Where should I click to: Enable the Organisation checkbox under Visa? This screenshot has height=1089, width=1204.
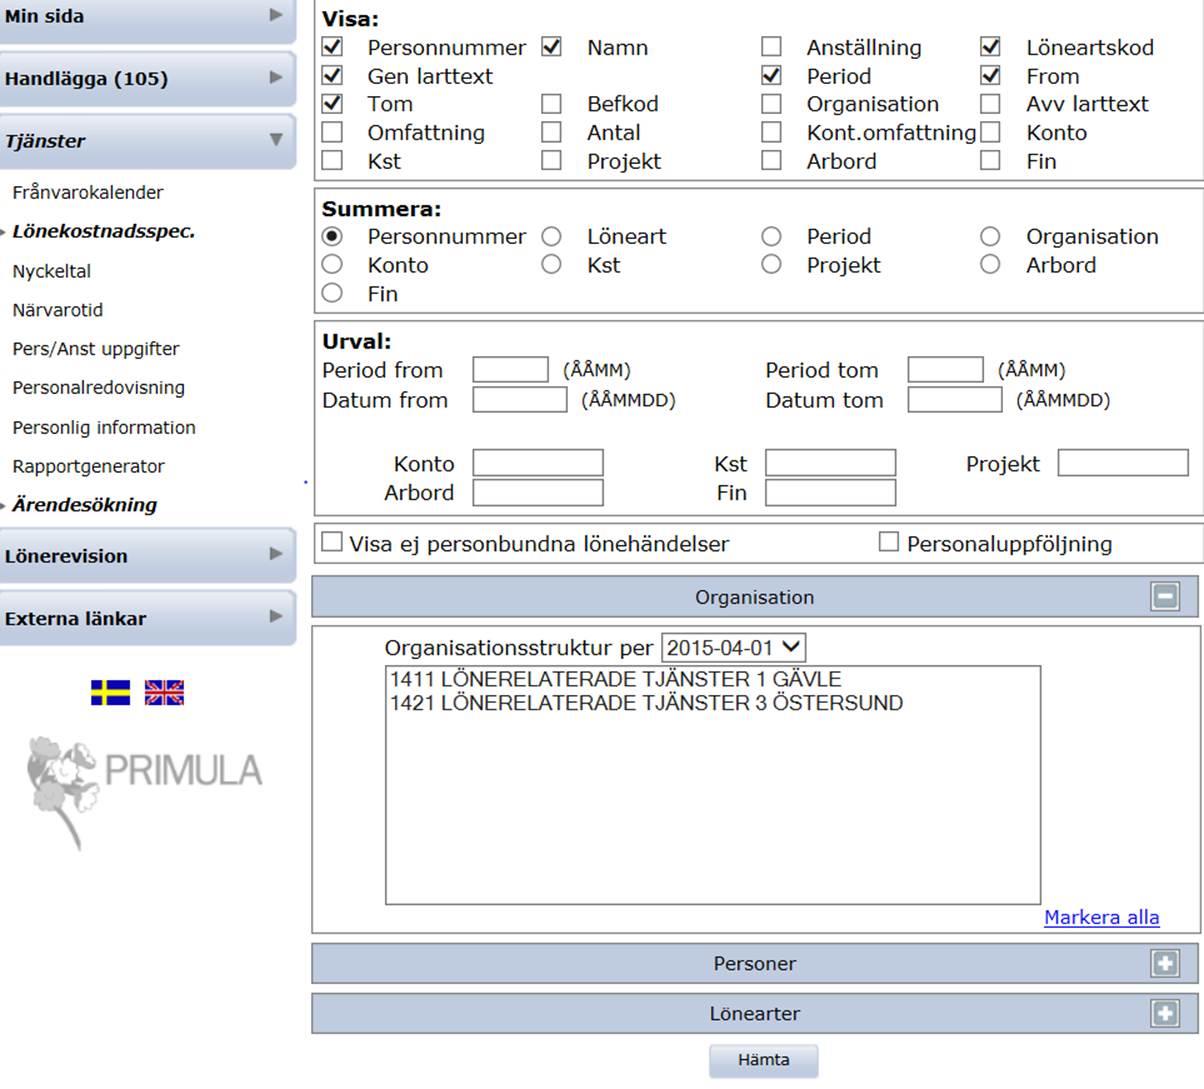click(x=771, y=103)
